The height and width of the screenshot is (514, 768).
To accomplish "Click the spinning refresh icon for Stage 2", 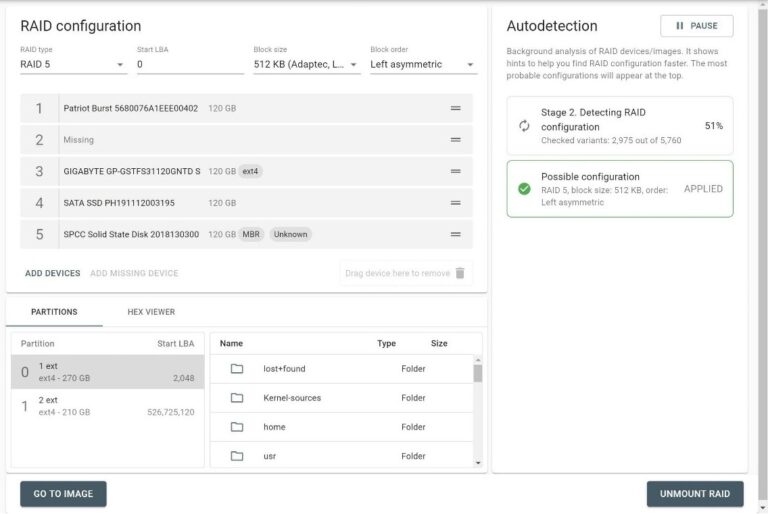I will (x=524, y=126).
